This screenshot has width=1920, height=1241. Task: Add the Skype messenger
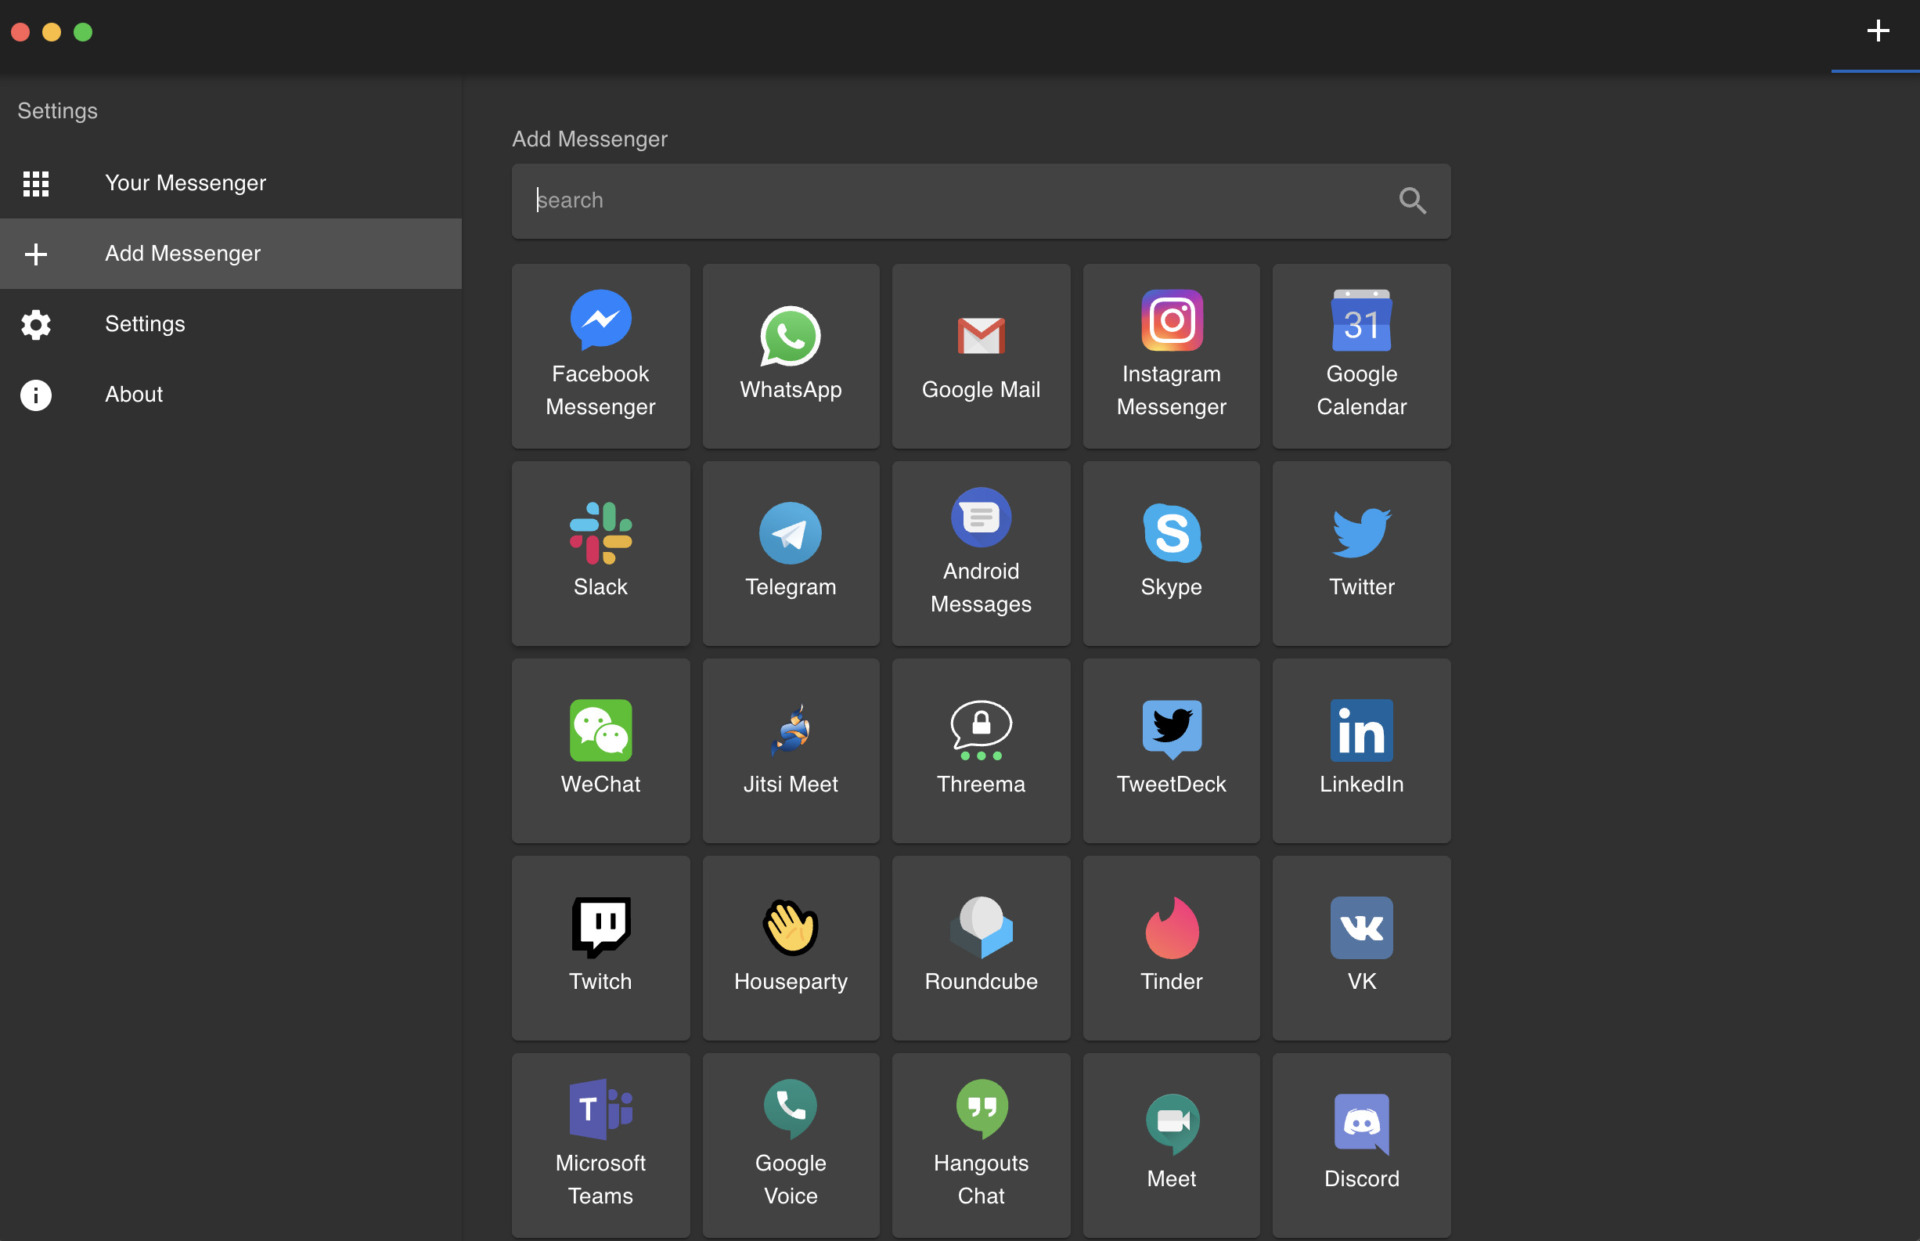coord(1170,553)
